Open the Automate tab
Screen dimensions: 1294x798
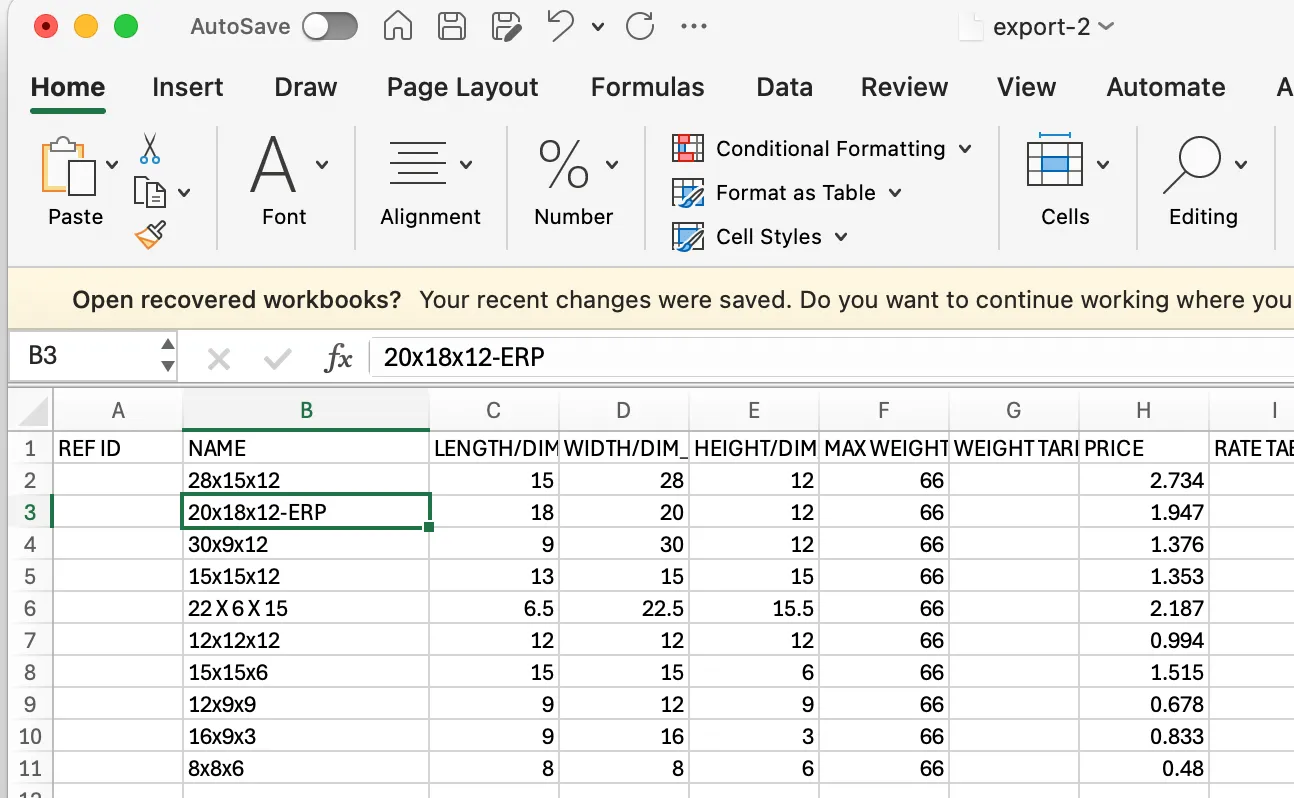click(x=1166, y=87)
